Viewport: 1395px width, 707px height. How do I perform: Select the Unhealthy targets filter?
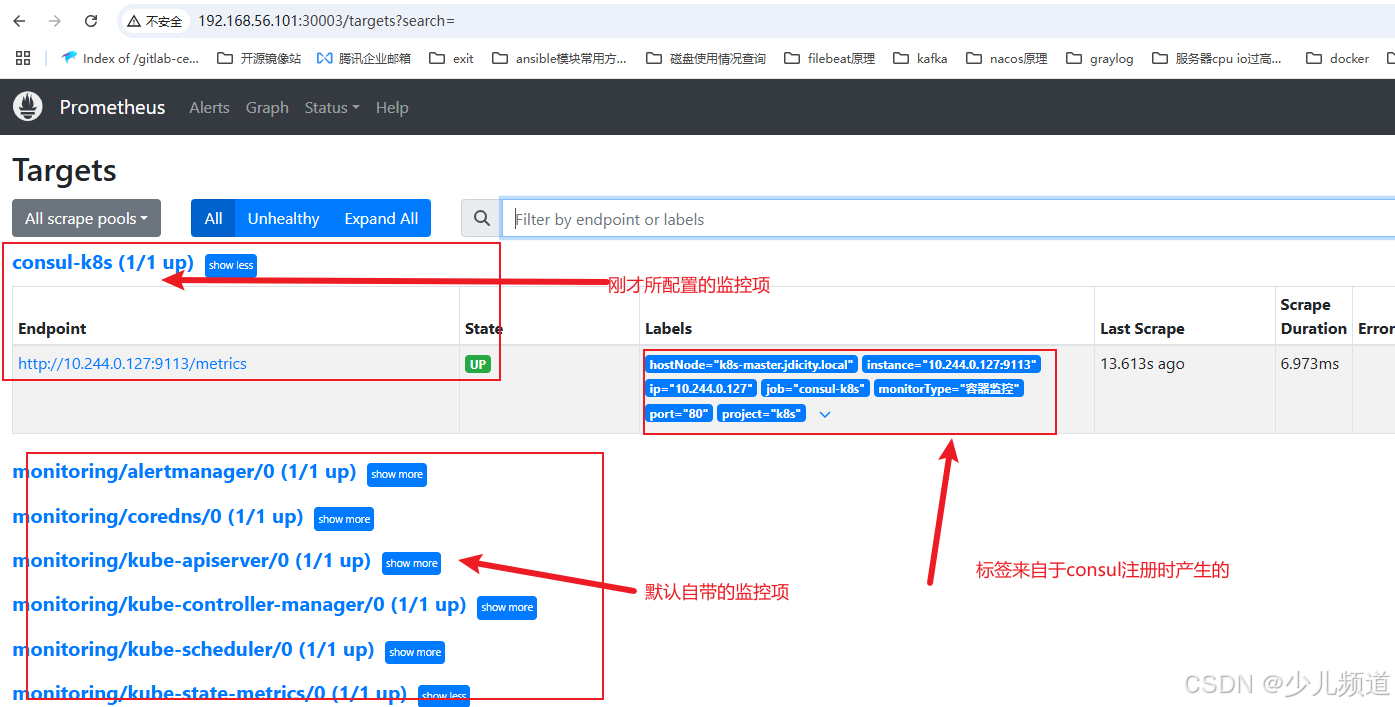coord(284,218)
